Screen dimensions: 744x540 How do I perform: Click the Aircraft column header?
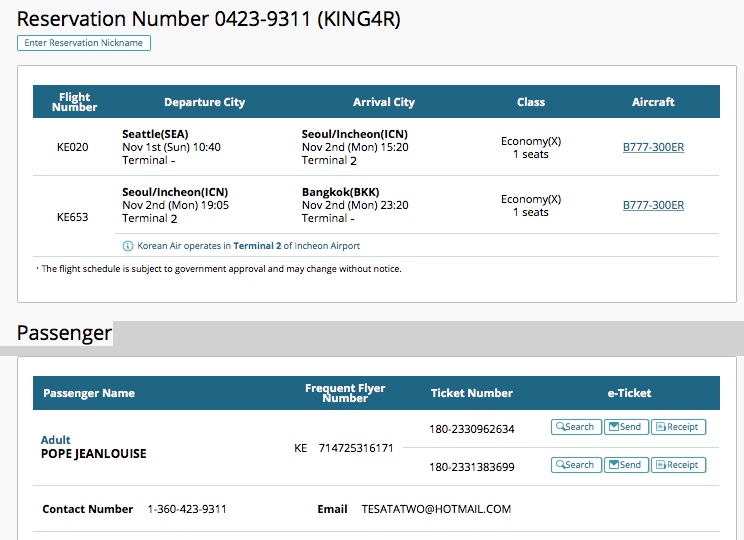(x=653, y=102)
